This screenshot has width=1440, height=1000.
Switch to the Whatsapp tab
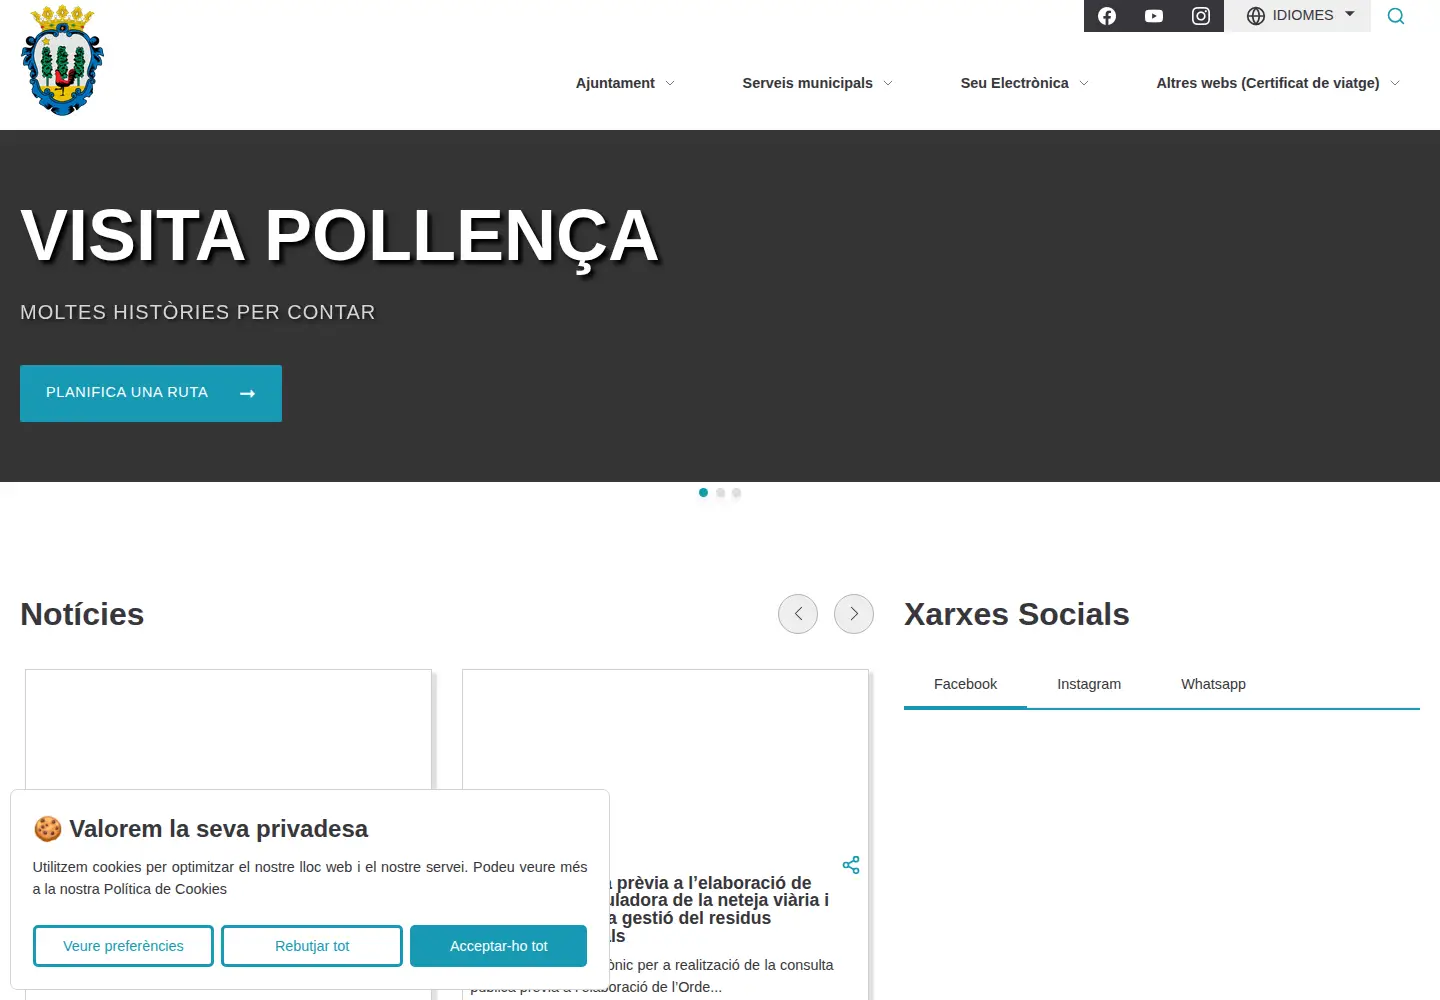coord(1213,685)
